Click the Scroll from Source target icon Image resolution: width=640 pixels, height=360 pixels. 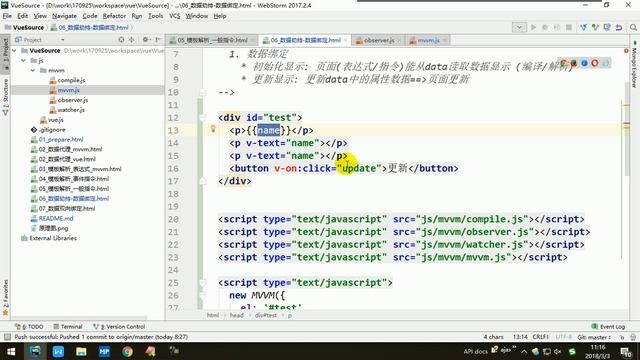(121, 40)
